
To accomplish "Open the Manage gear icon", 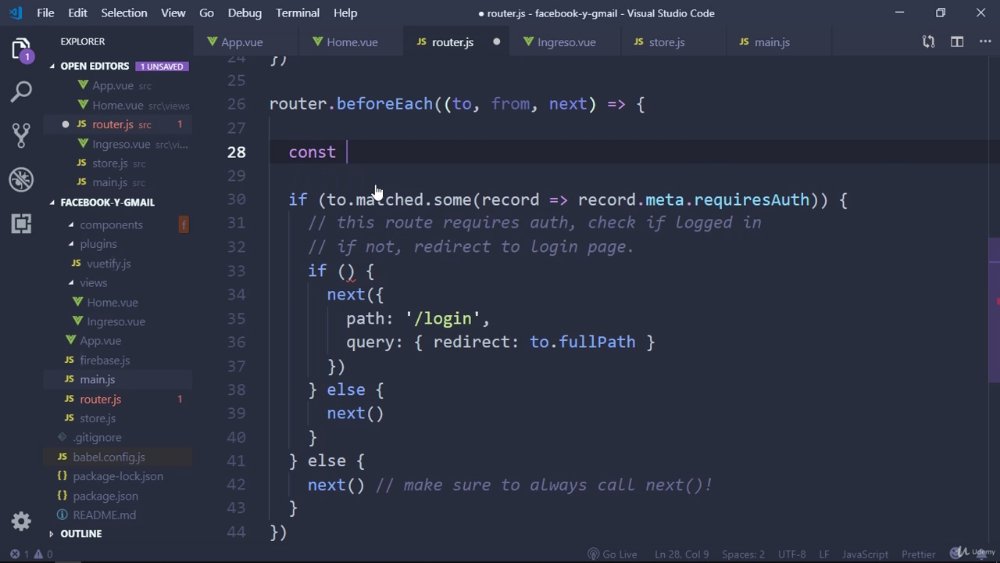I will [x=21, y=521].
